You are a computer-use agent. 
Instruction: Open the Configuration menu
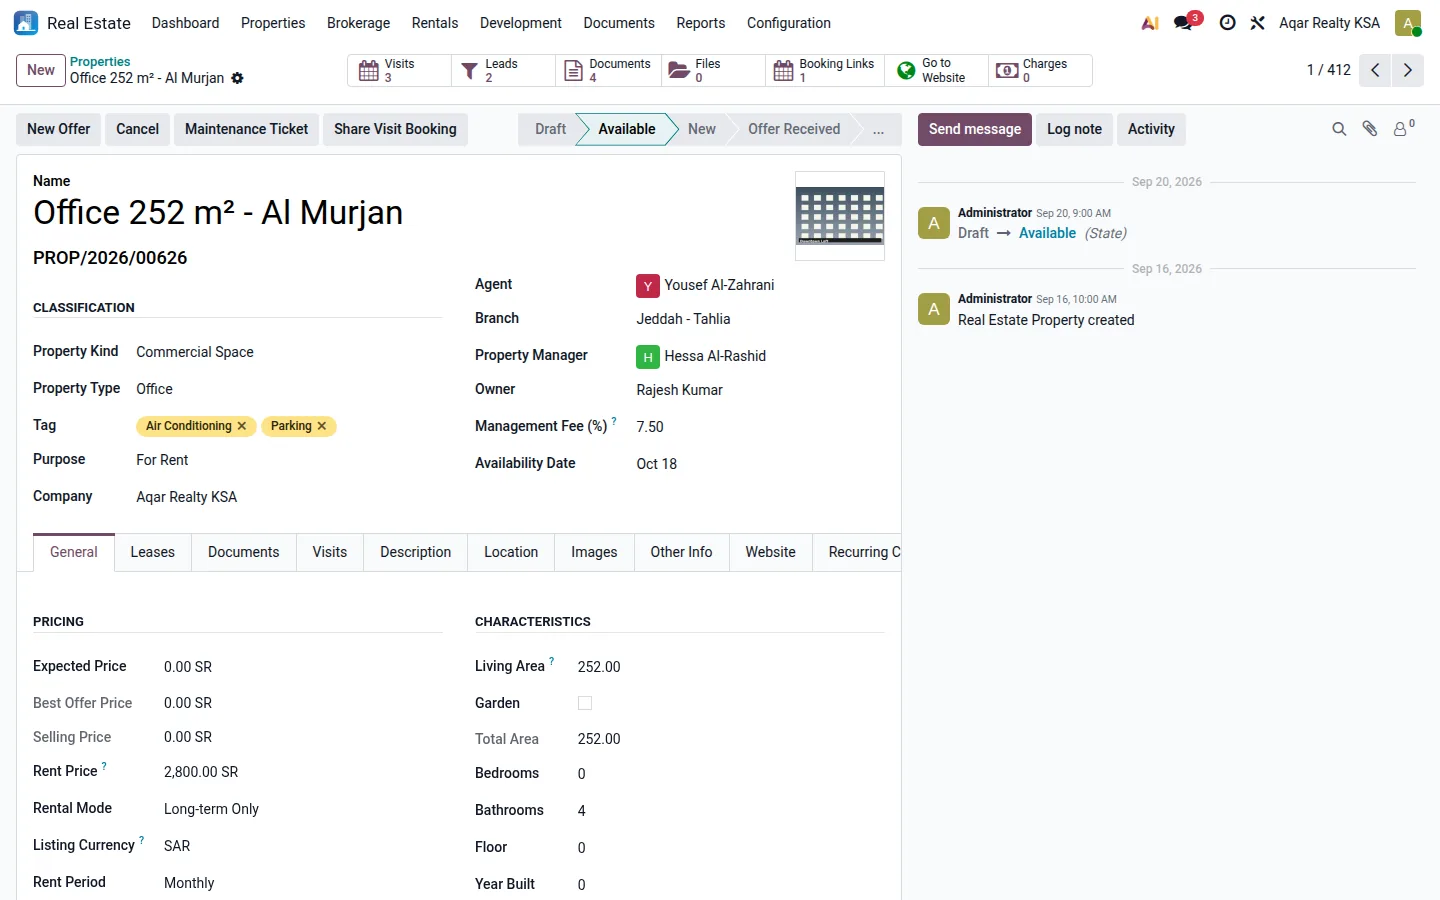pyautogui.click(x=789, y=23)
